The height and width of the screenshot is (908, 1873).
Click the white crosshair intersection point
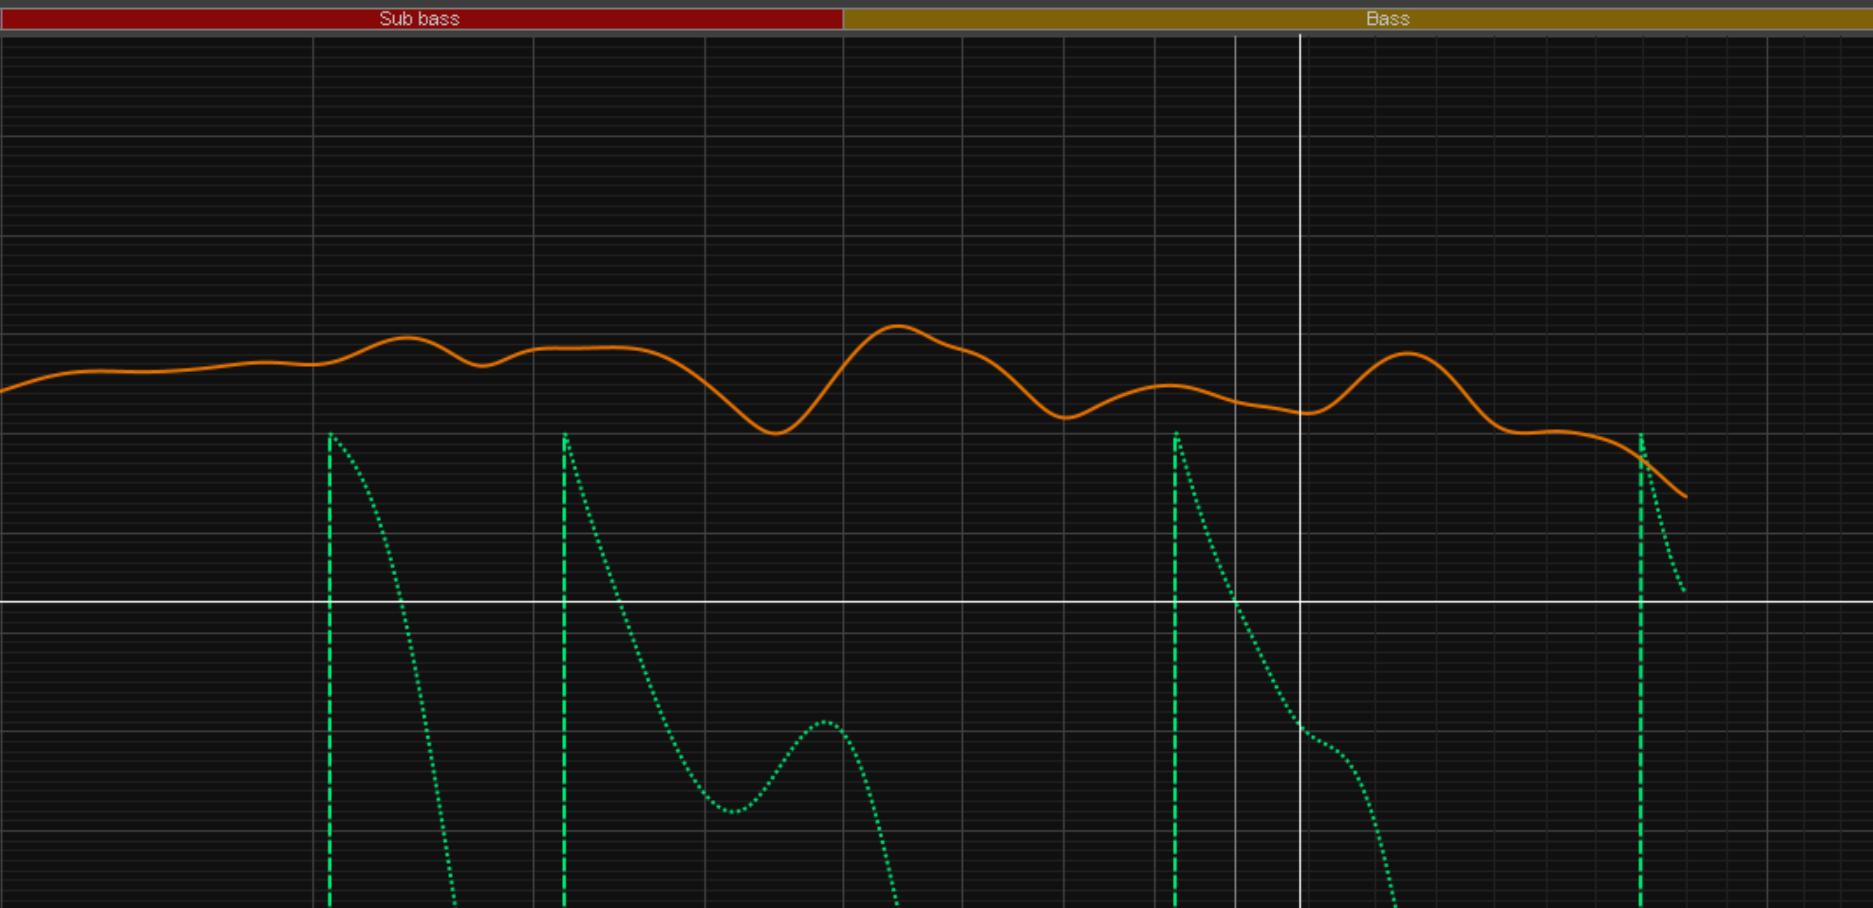[1300, 602]
